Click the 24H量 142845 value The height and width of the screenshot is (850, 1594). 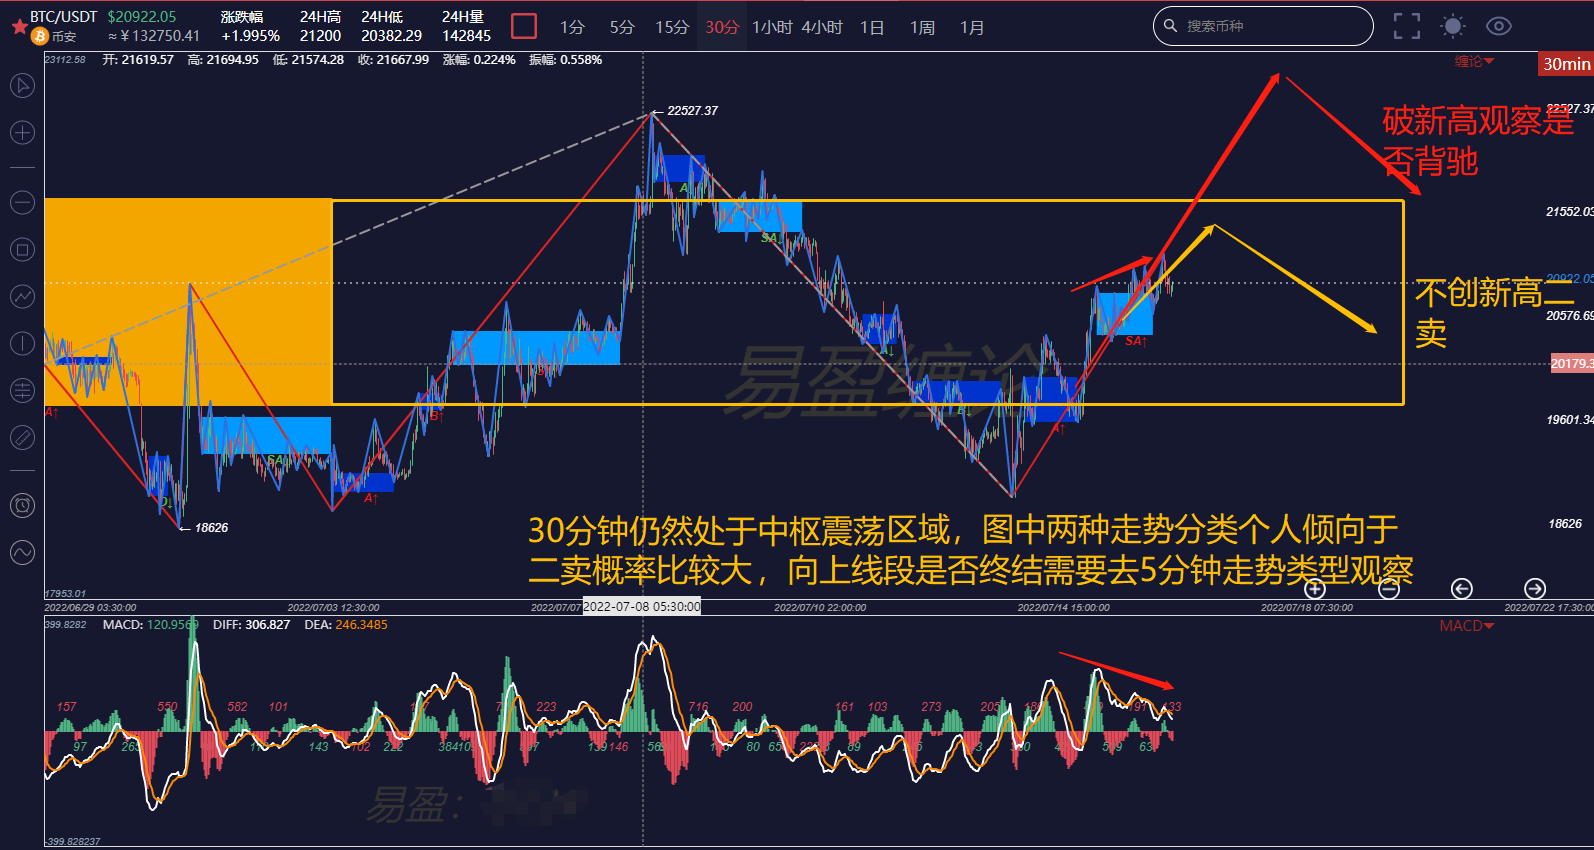click(467, 36)
